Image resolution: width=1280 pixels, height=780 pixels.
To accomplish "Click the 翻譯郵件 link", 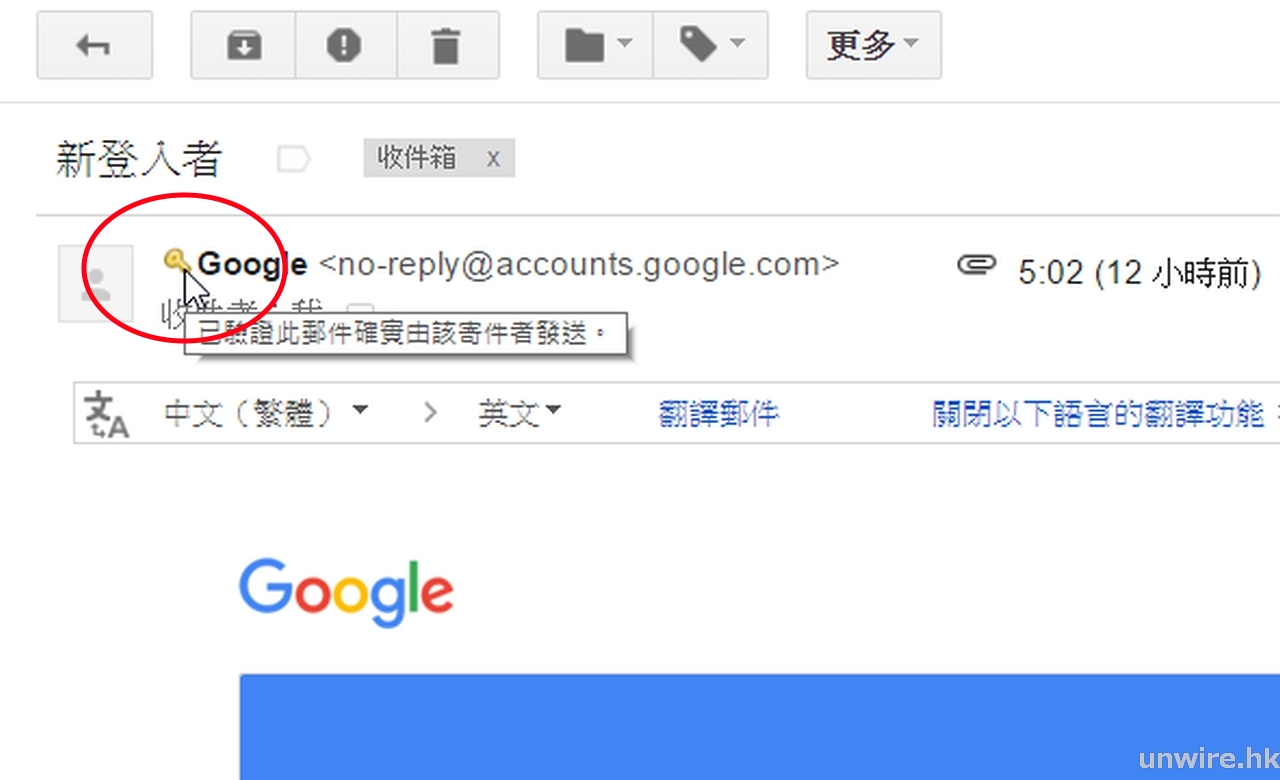I will (x=719, y=414).
